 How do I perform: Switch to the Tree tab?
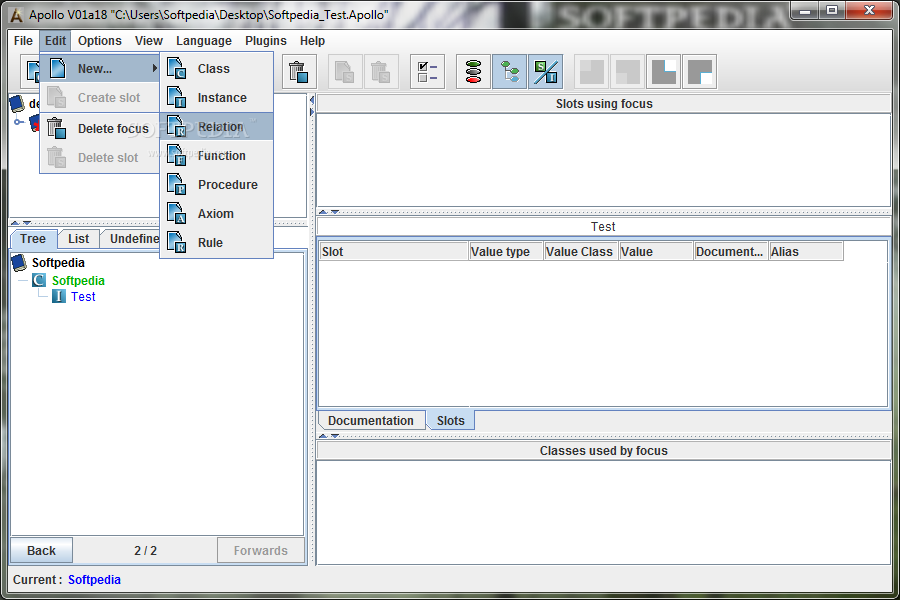pyautogui.click(x=33, y=239)
